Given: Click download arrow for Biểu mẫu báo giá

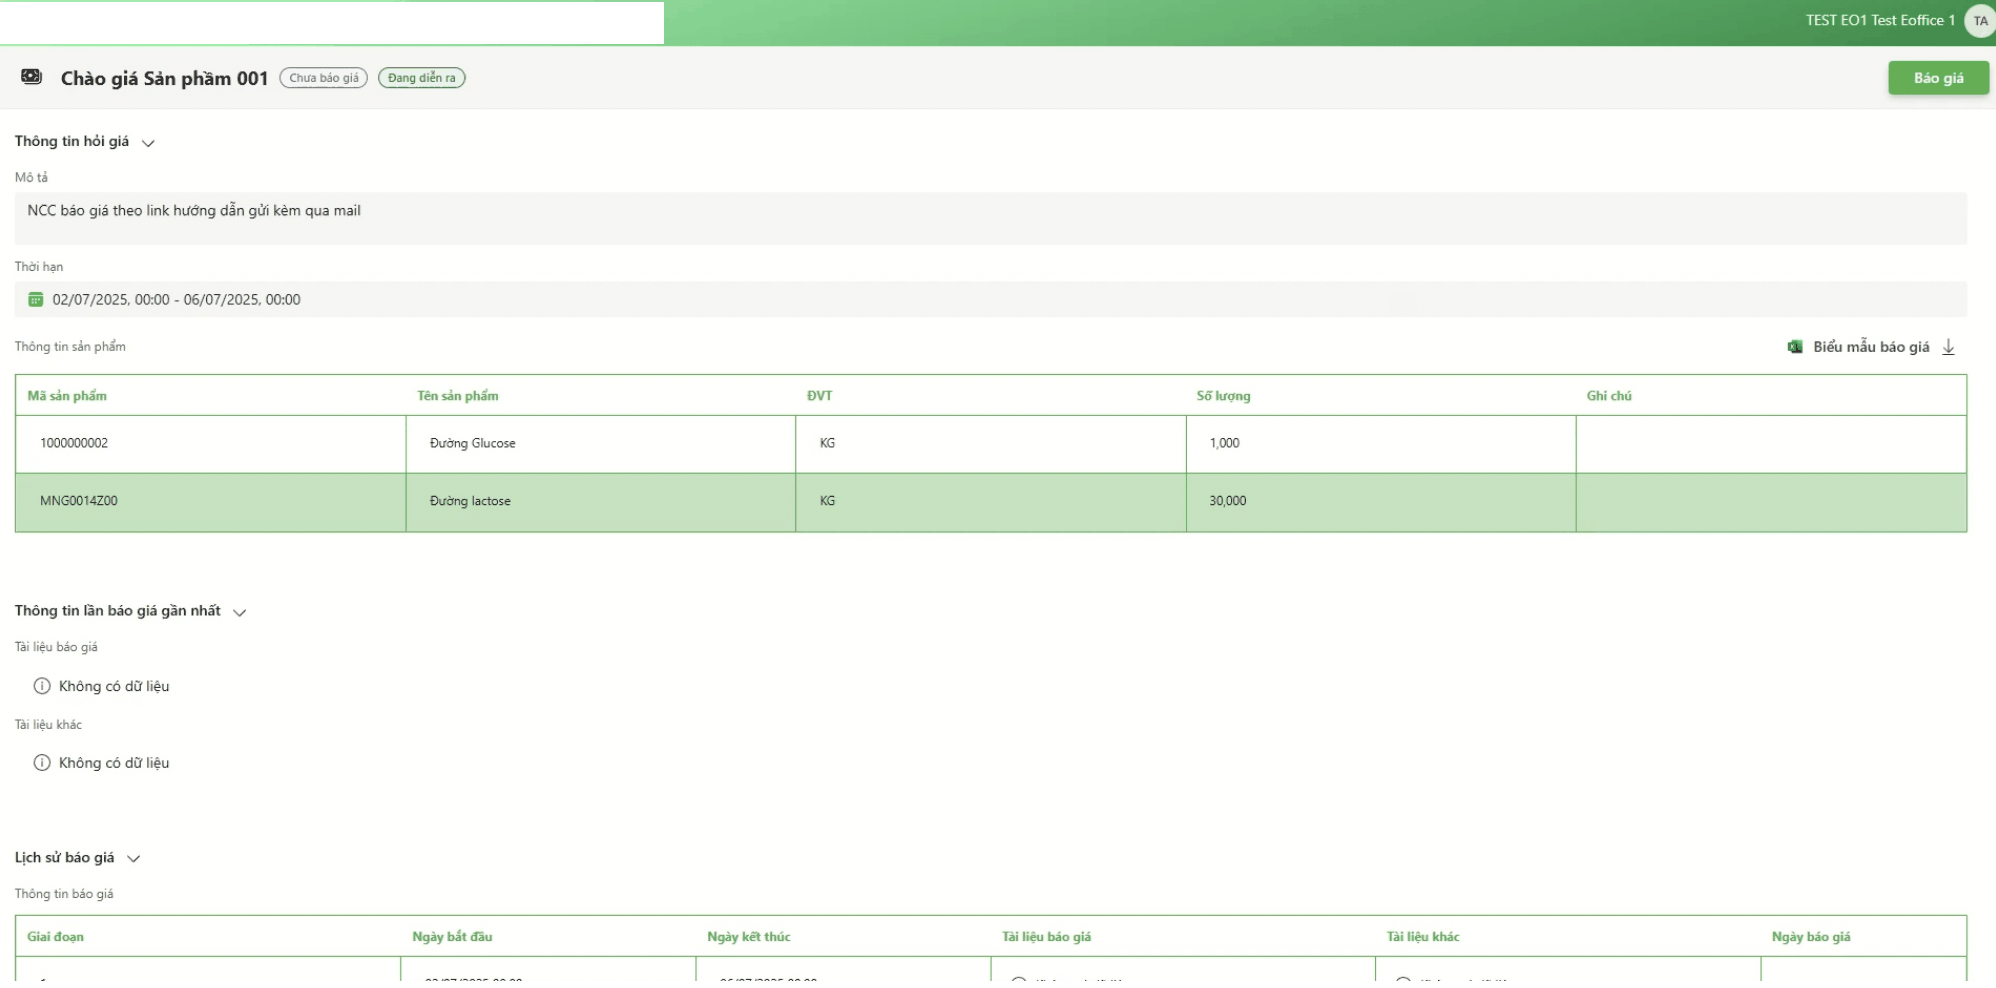Looking at the screenshot, I should click(1948, 347).
